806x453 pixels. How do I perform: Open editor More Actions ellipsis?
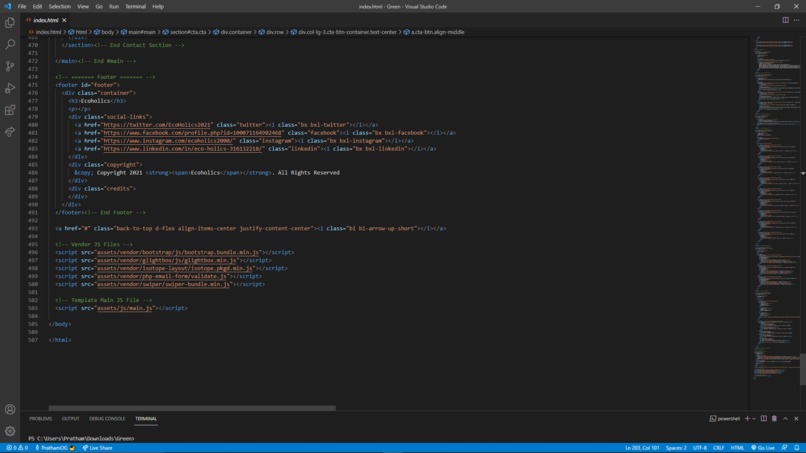(796, 20)
